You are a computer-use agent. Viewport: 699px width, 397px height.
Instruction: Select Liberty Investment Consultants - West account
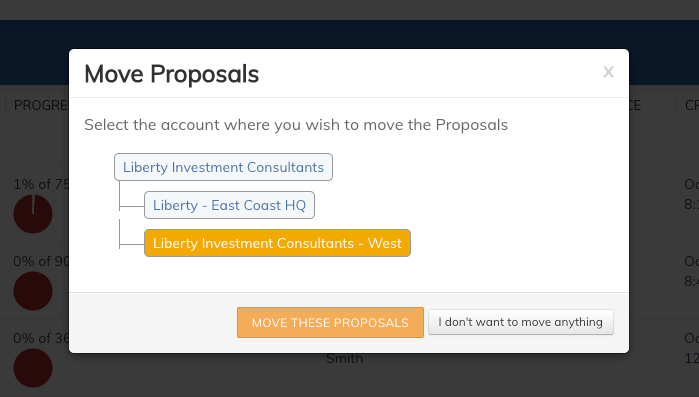point(277,243)
